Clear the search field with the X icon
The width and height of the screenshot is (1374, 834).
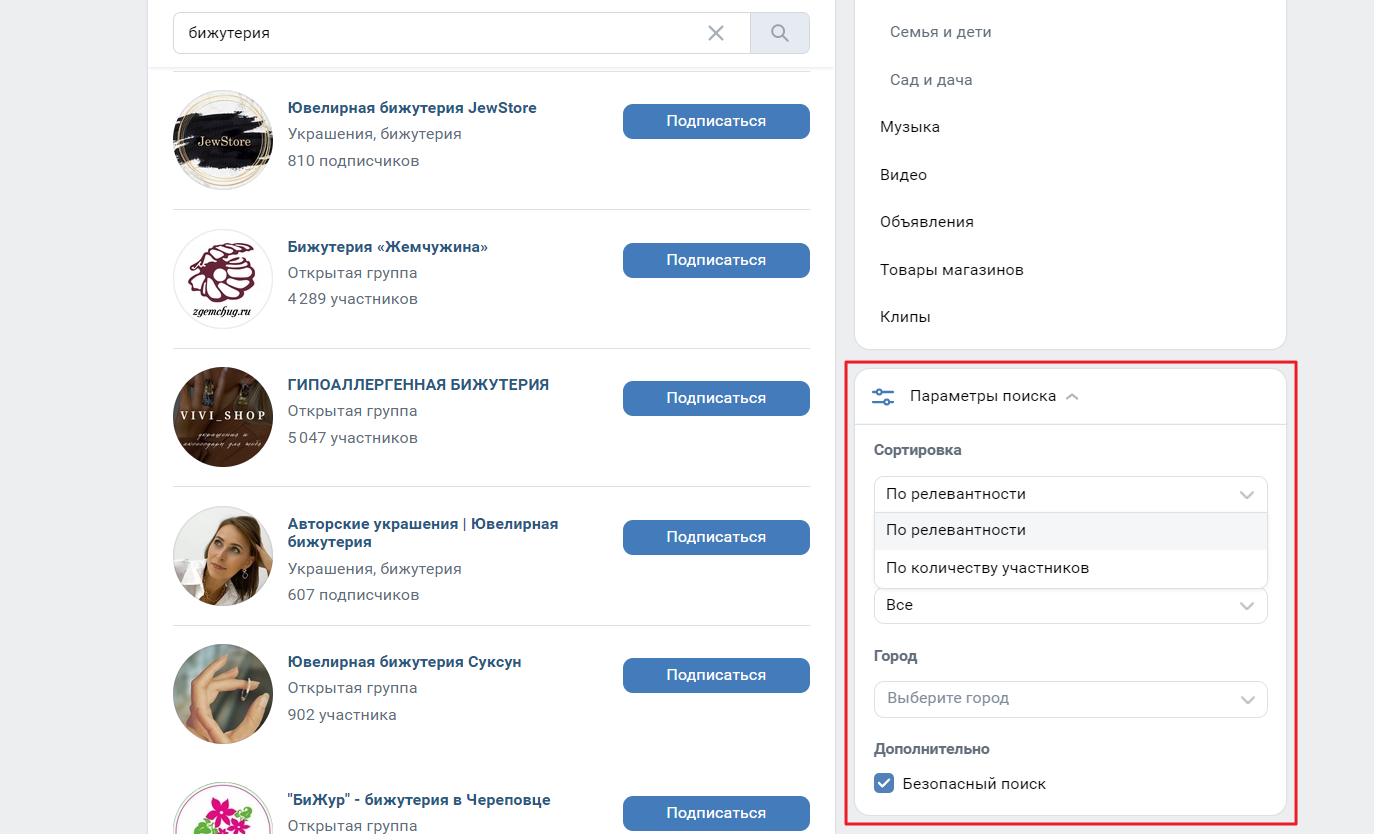(716, 33)
